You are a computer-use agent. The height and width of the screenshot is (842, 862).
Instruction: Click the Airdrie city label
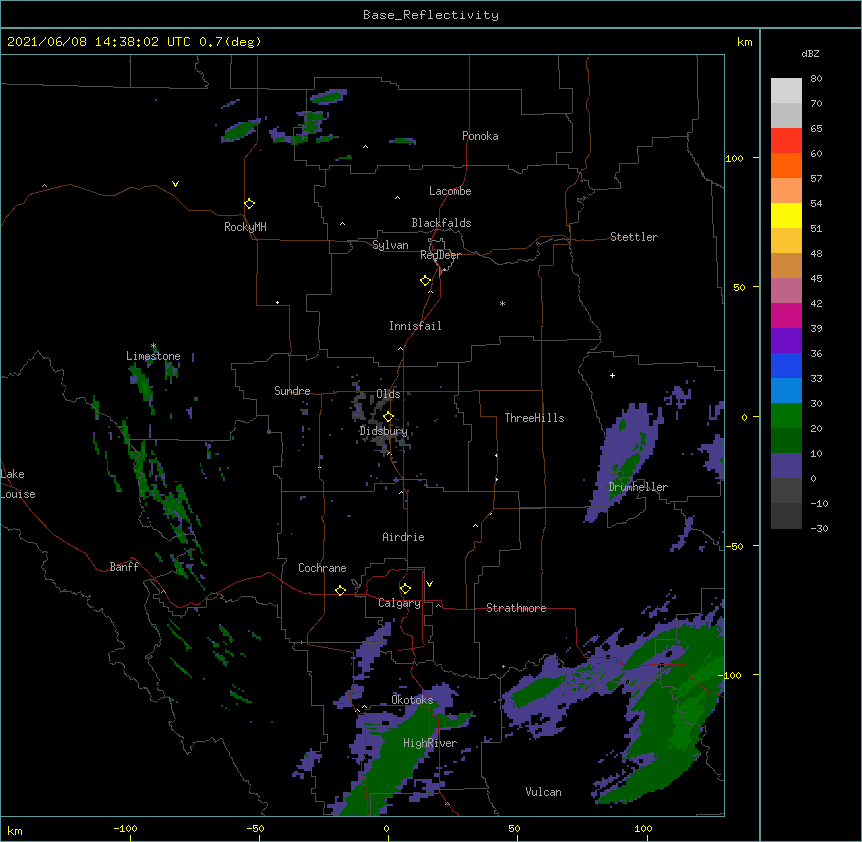pyautogui.click(x=404, y=537)
